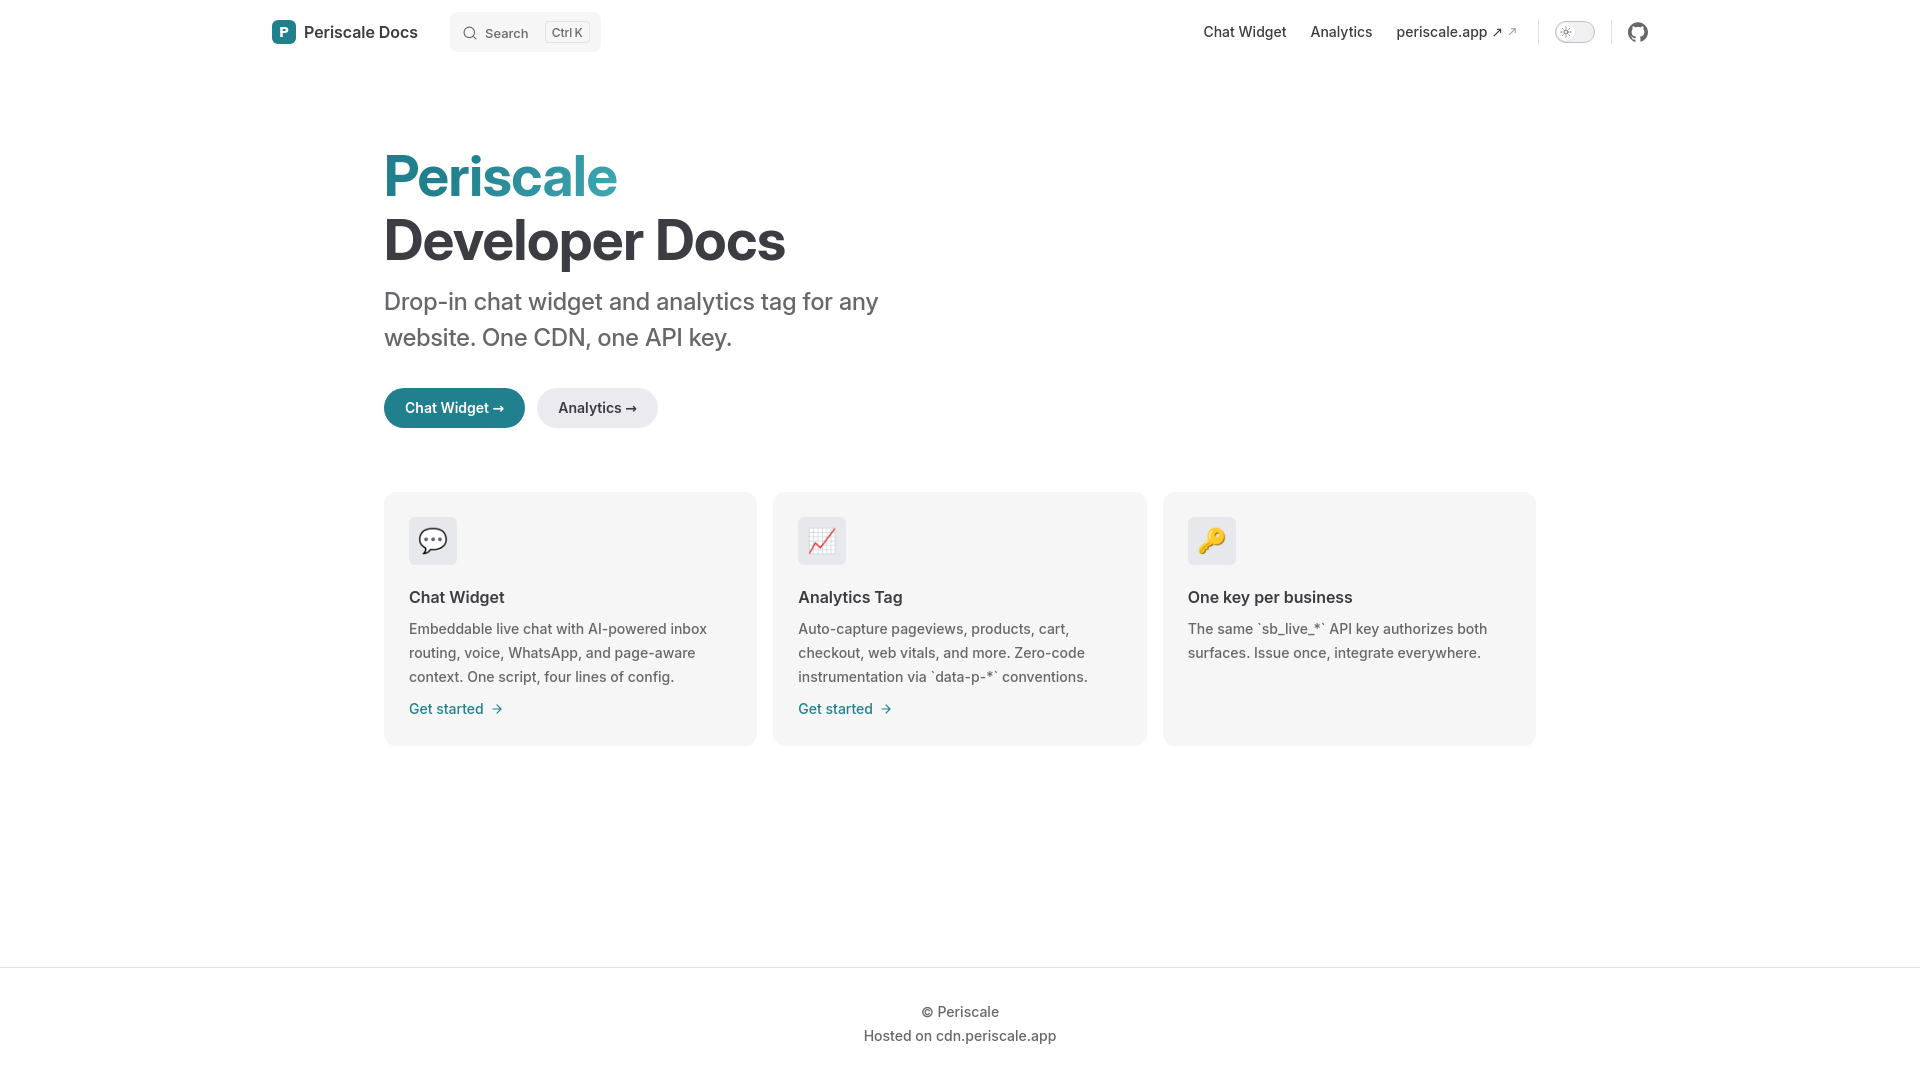The image size is (1920, 1080).
Task: Click the © Periscale footer text
Action: [960, 1012]
